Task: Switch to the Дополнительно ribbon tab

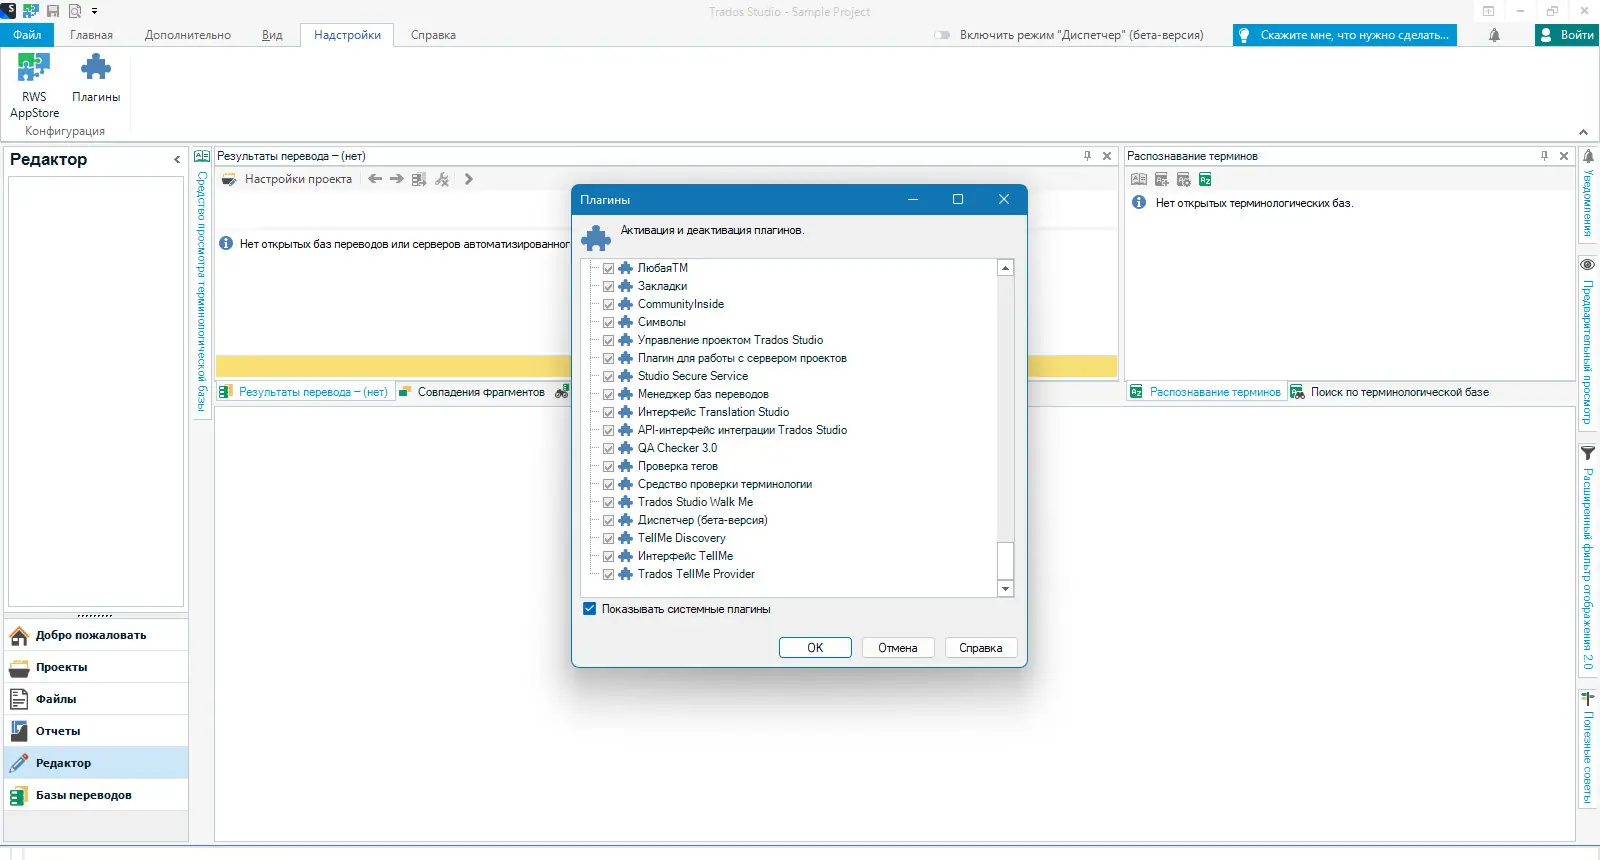Action: 188,35
